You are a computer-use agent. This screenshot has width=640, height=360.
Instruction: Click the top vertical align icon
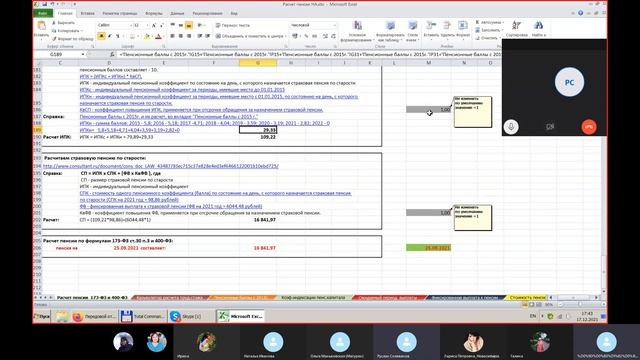point(173,25)
